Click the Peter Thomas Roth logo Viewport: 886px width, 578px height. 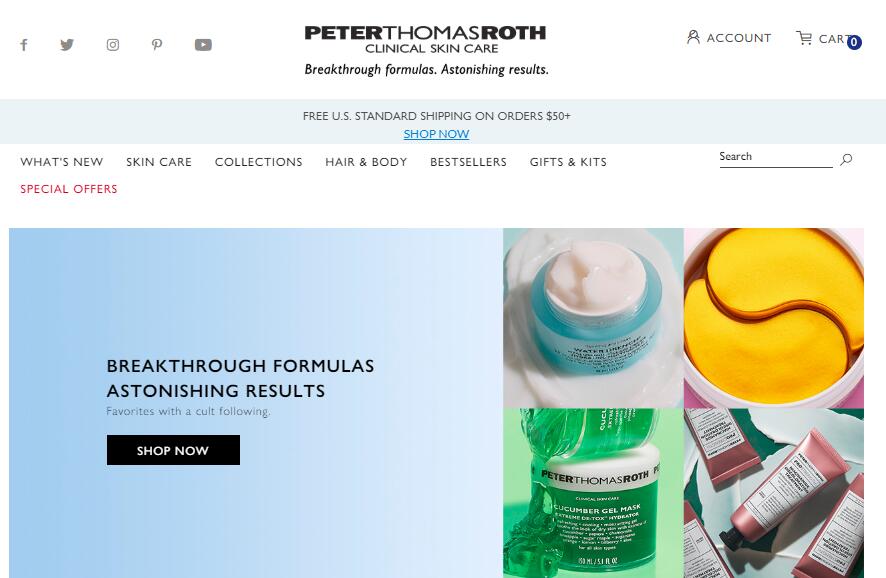pyautogui.click(x=425, y=40)
